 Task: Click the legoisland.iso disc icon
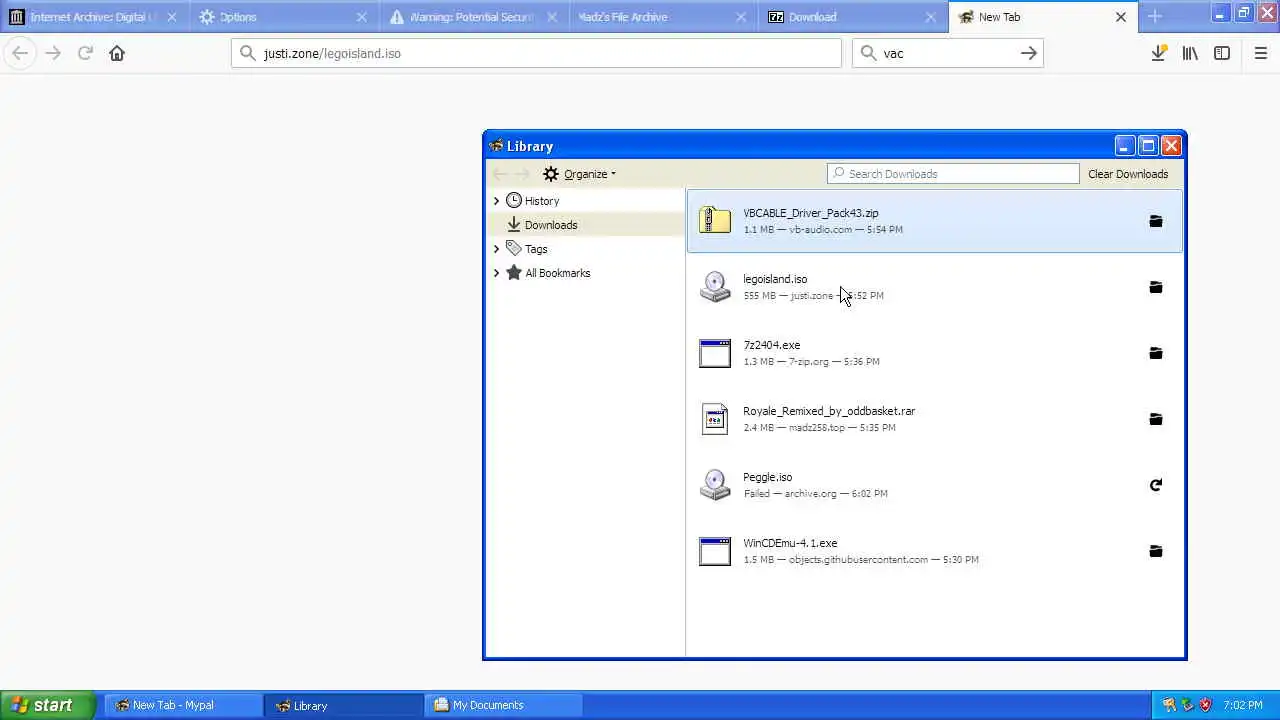pyautogui.click(x=715, y=286)
